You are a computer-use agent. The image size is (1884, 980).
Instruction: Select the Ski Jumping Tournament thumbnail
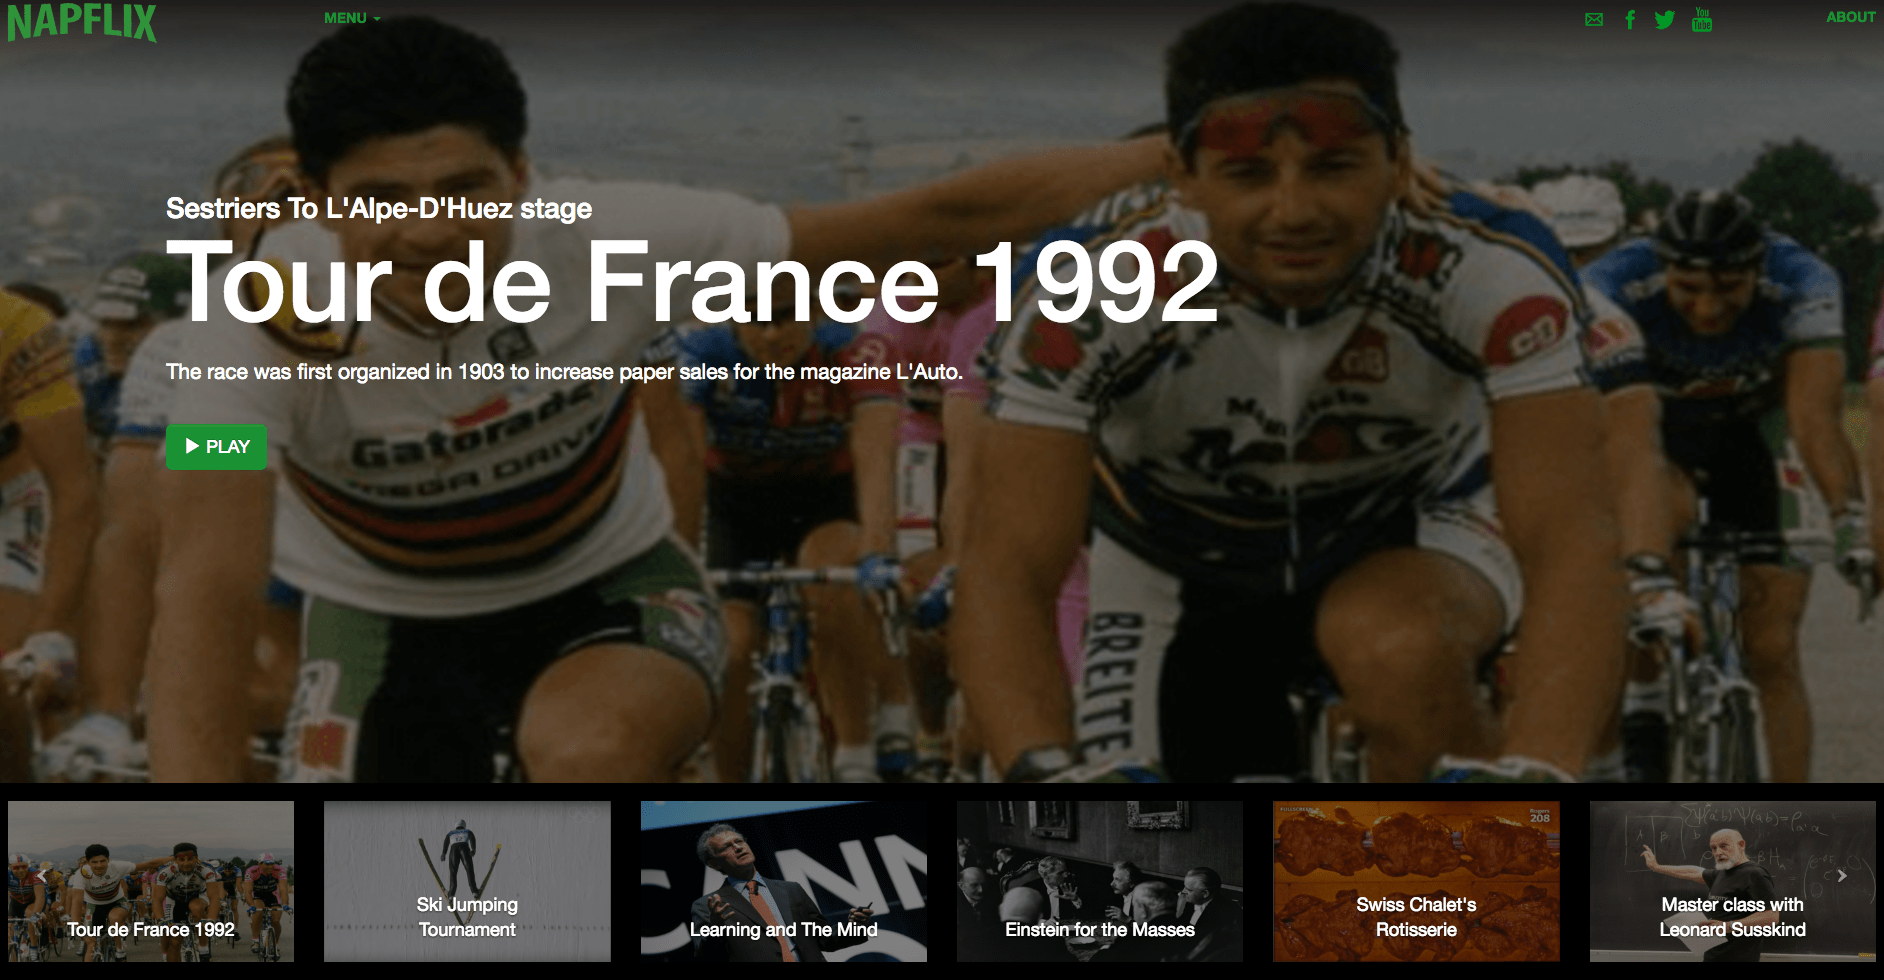pos(467,881)
